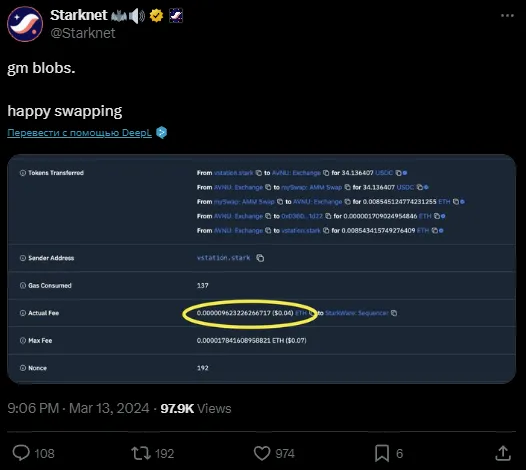Open the Starknet display name

point(79,15)
